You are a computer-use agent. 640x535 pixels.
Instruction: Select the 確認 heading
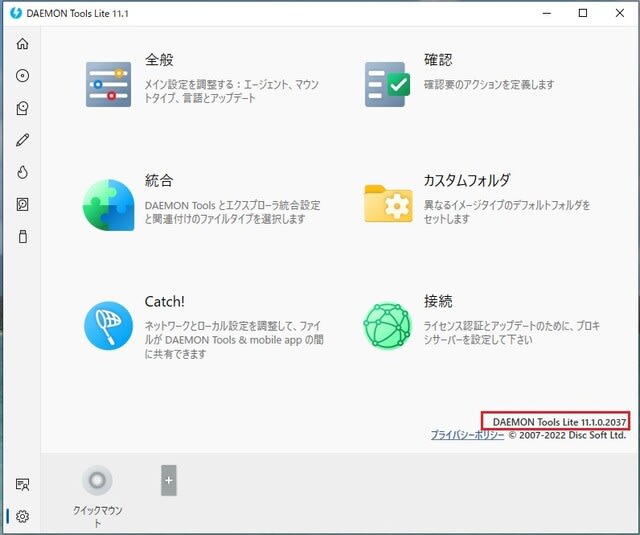pos(438,60)
